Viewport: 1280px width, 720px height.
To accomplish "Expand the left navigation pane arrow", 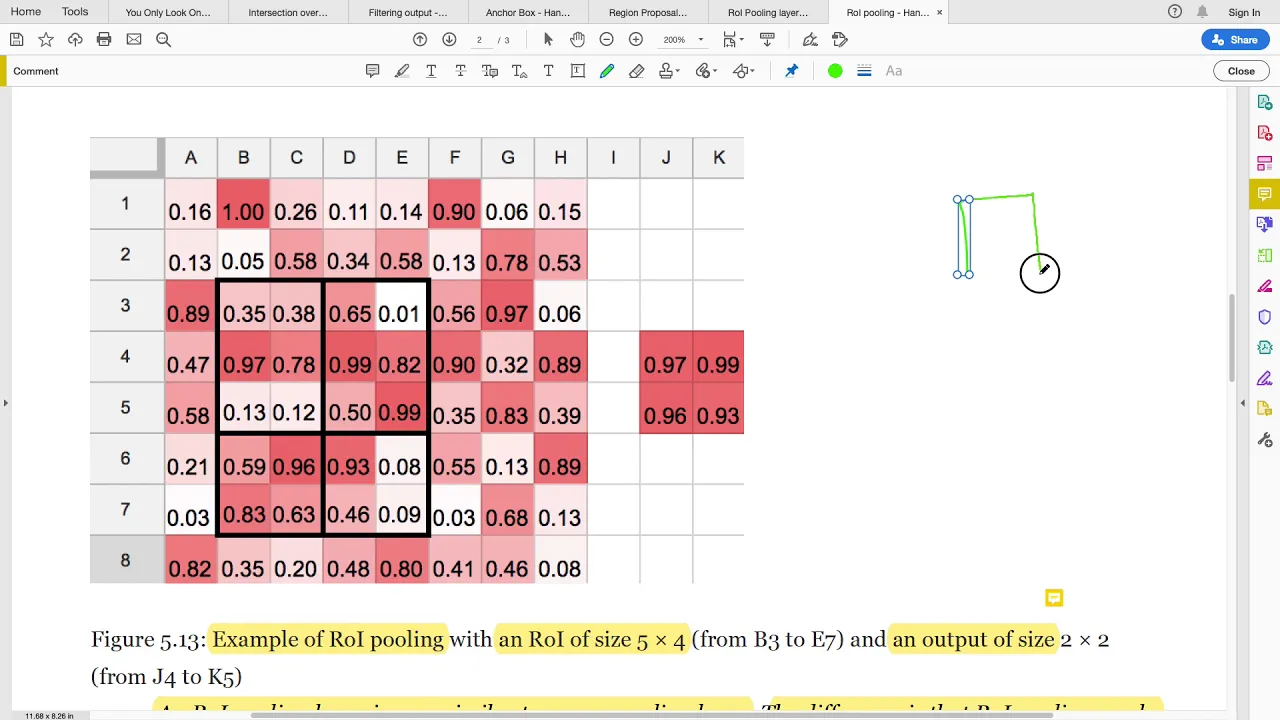I will pos(5,403).
